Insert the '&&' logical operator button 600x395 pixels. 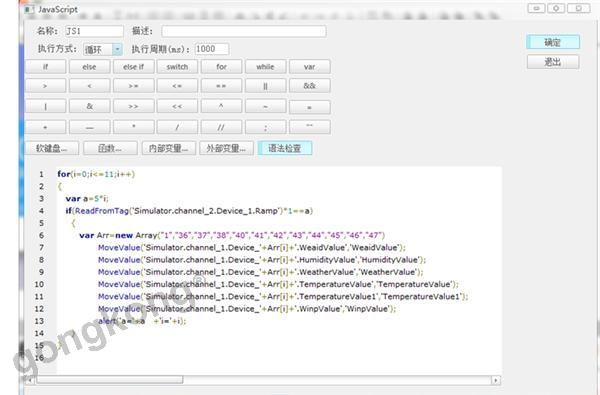(310, 86)
